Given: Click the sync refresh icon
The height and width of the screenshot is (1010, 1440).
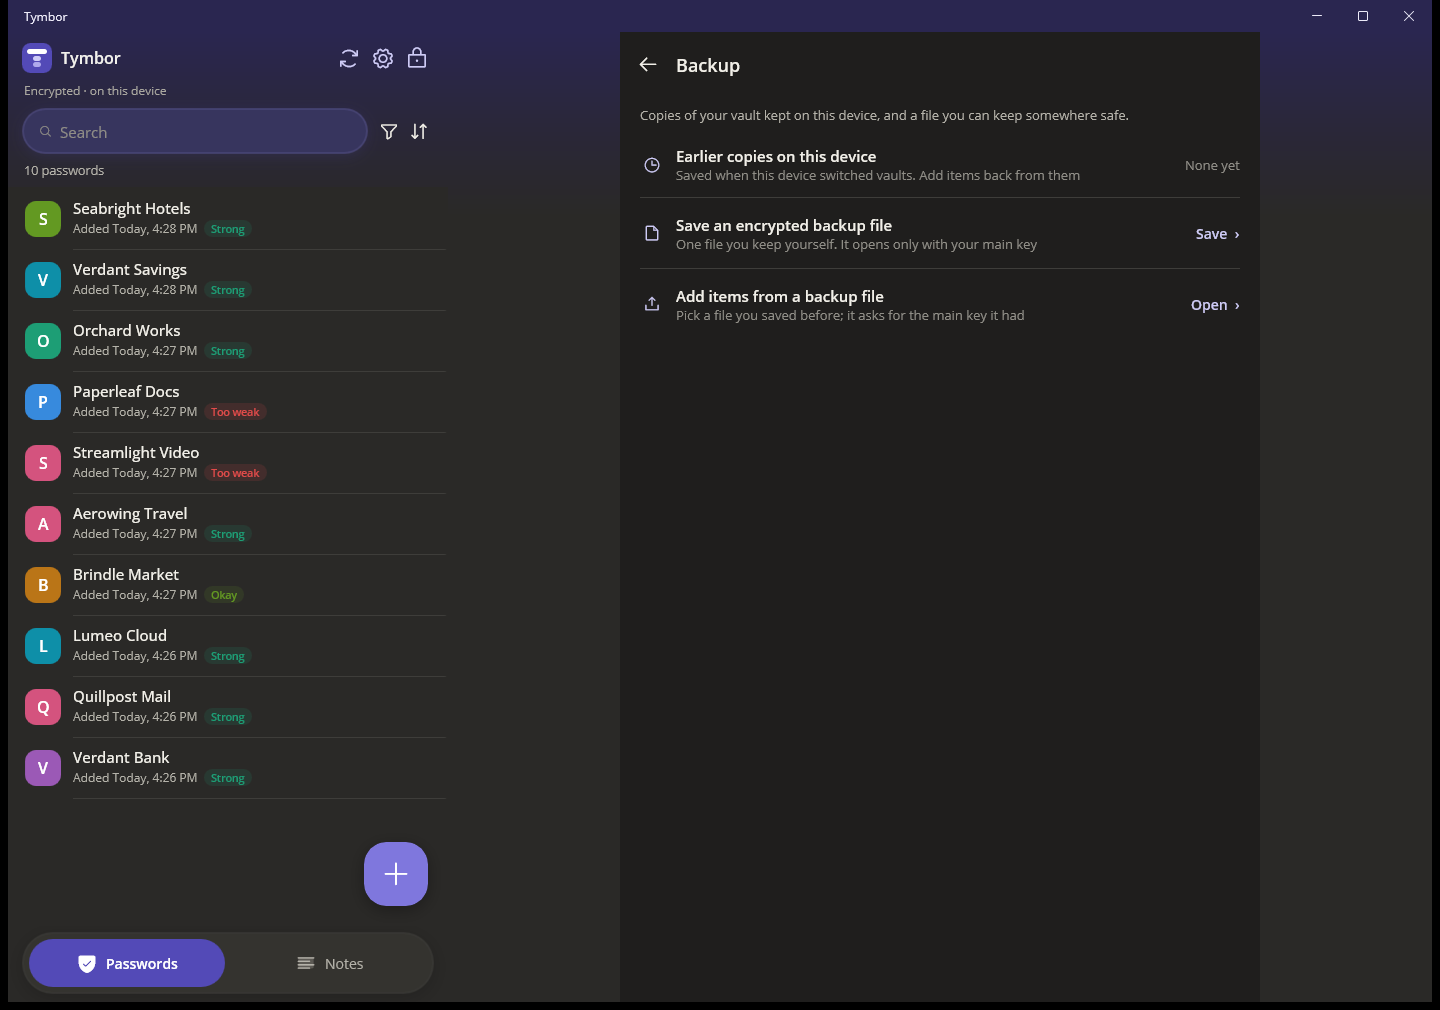Looking at the screenshot, I should tap(349, 59).
